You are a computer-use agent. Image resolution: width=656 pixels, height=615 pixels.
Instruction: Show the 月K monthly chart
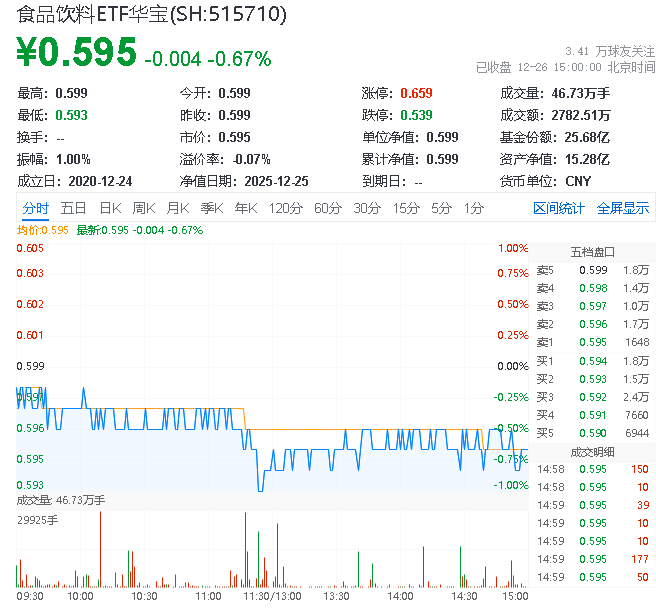pyautogui.click(x=178, y=208)
